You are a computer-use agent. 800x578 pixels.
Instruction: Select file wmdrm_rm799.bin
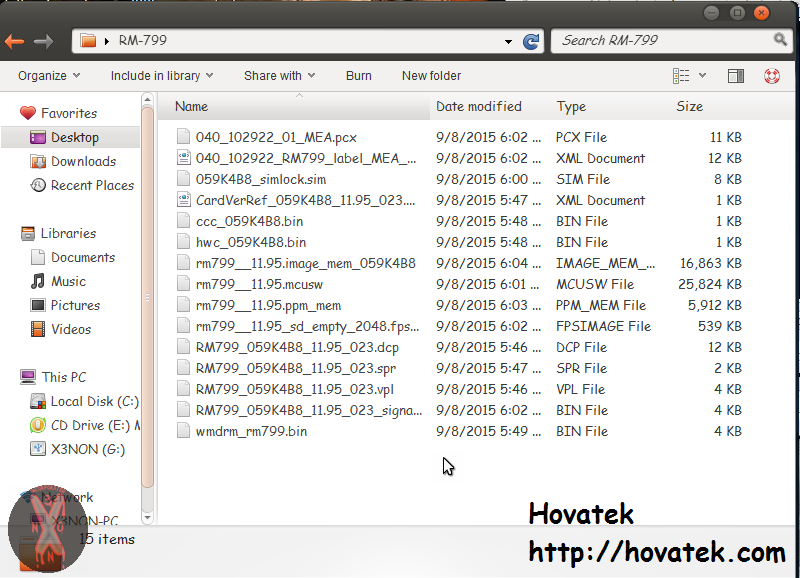251,431
